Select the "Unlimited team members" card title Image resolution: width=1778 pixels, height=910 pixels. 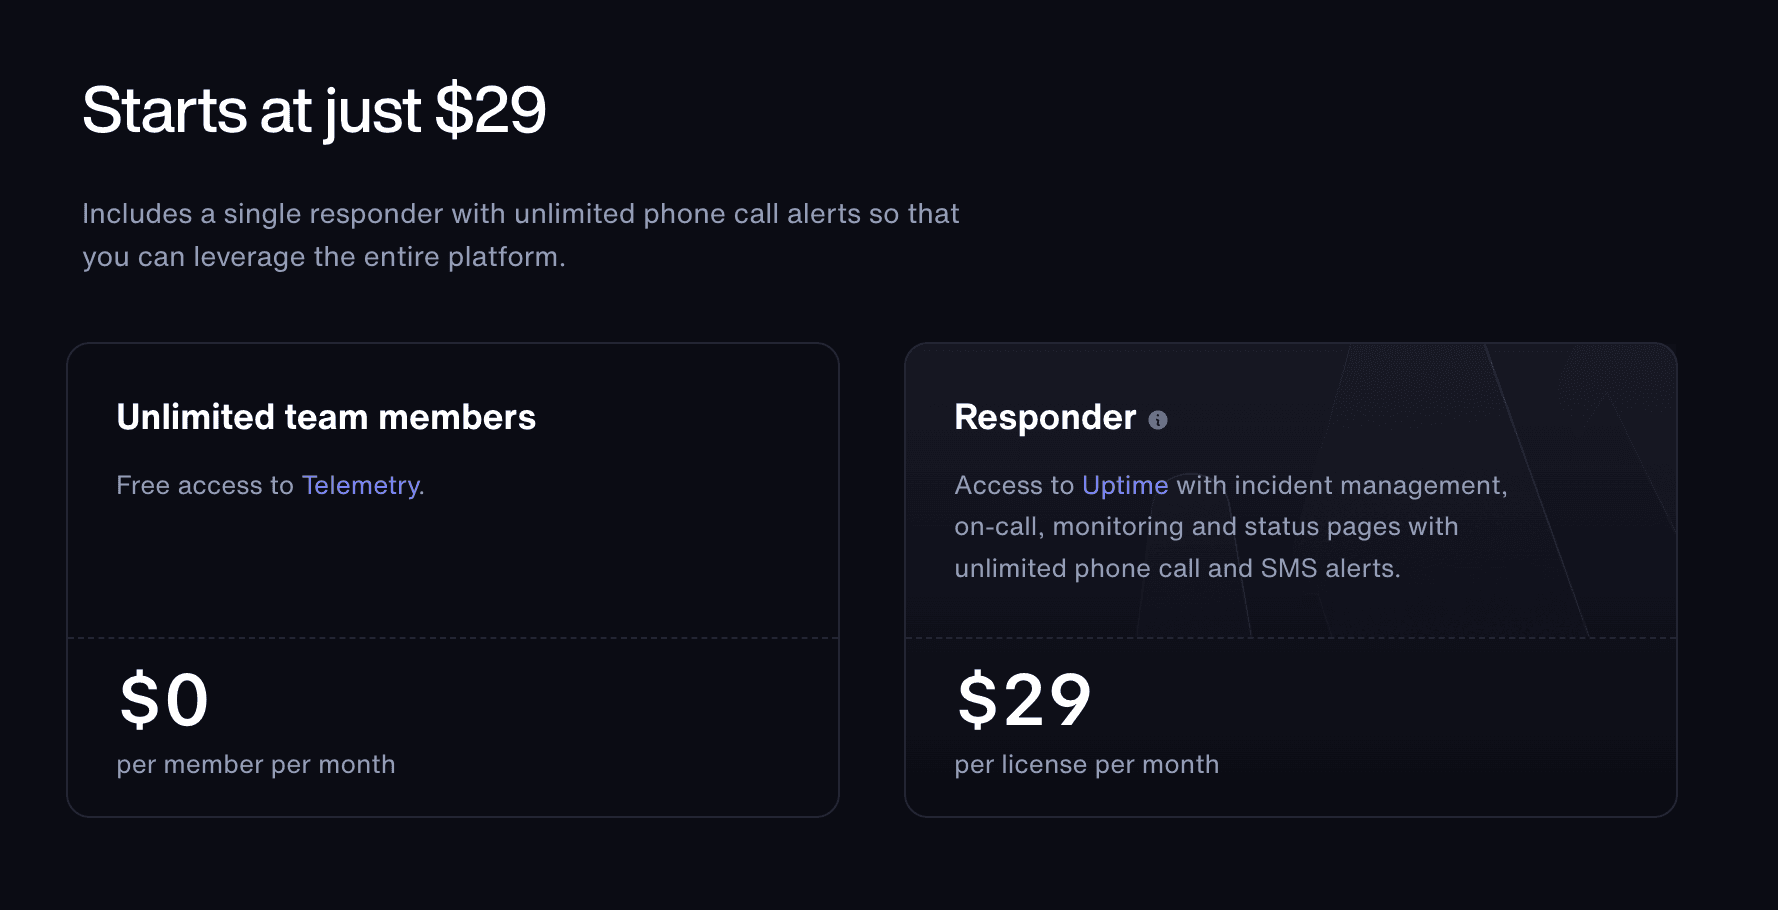pos(326,417)
